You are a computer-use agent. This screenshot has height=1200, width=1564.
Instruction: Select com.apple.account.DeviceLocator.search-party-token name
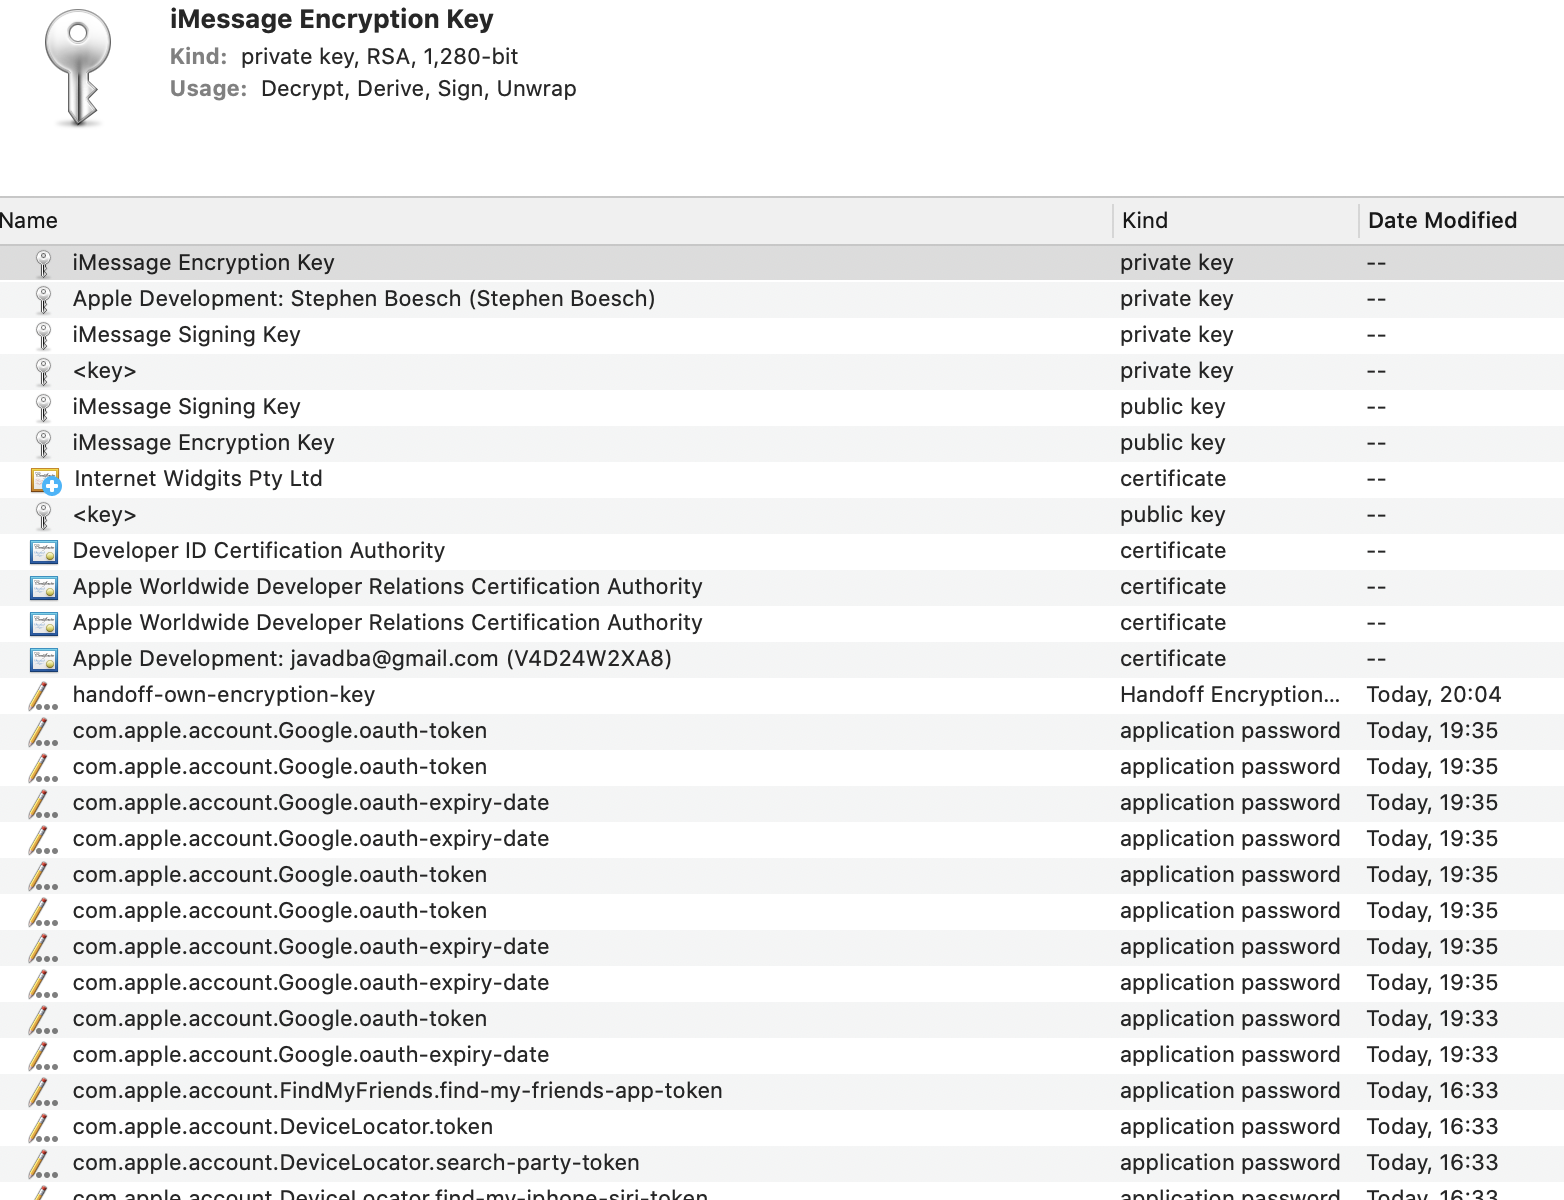356,1163
